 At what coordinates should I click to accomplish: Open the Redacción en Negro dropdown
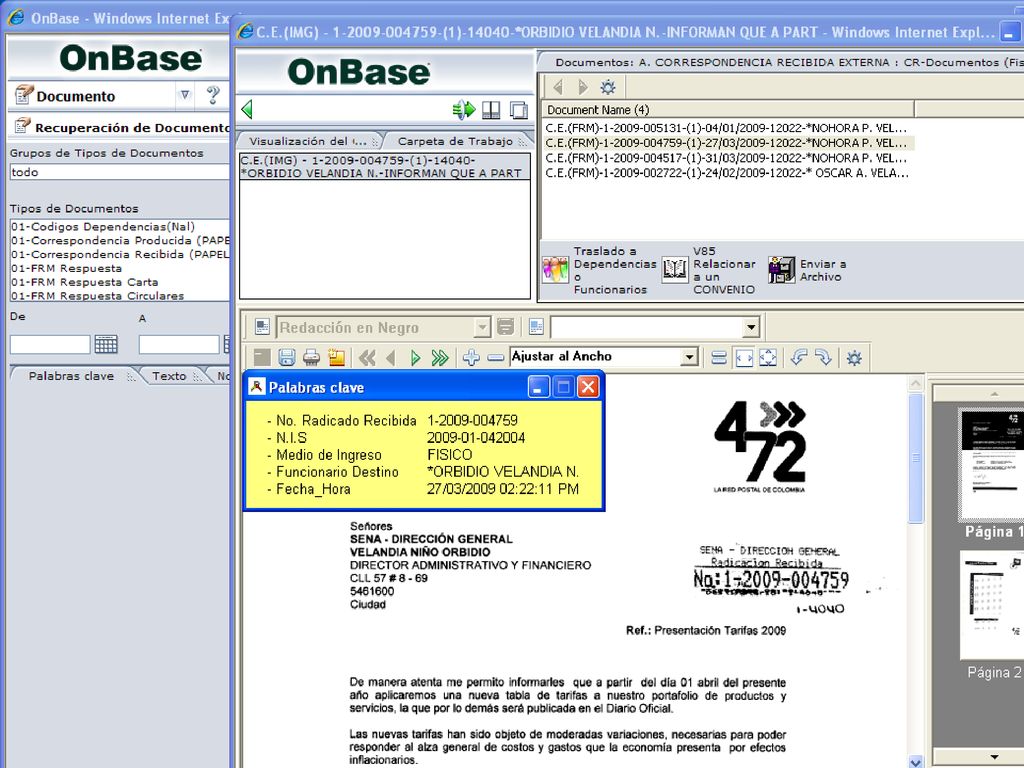[482, 327]
